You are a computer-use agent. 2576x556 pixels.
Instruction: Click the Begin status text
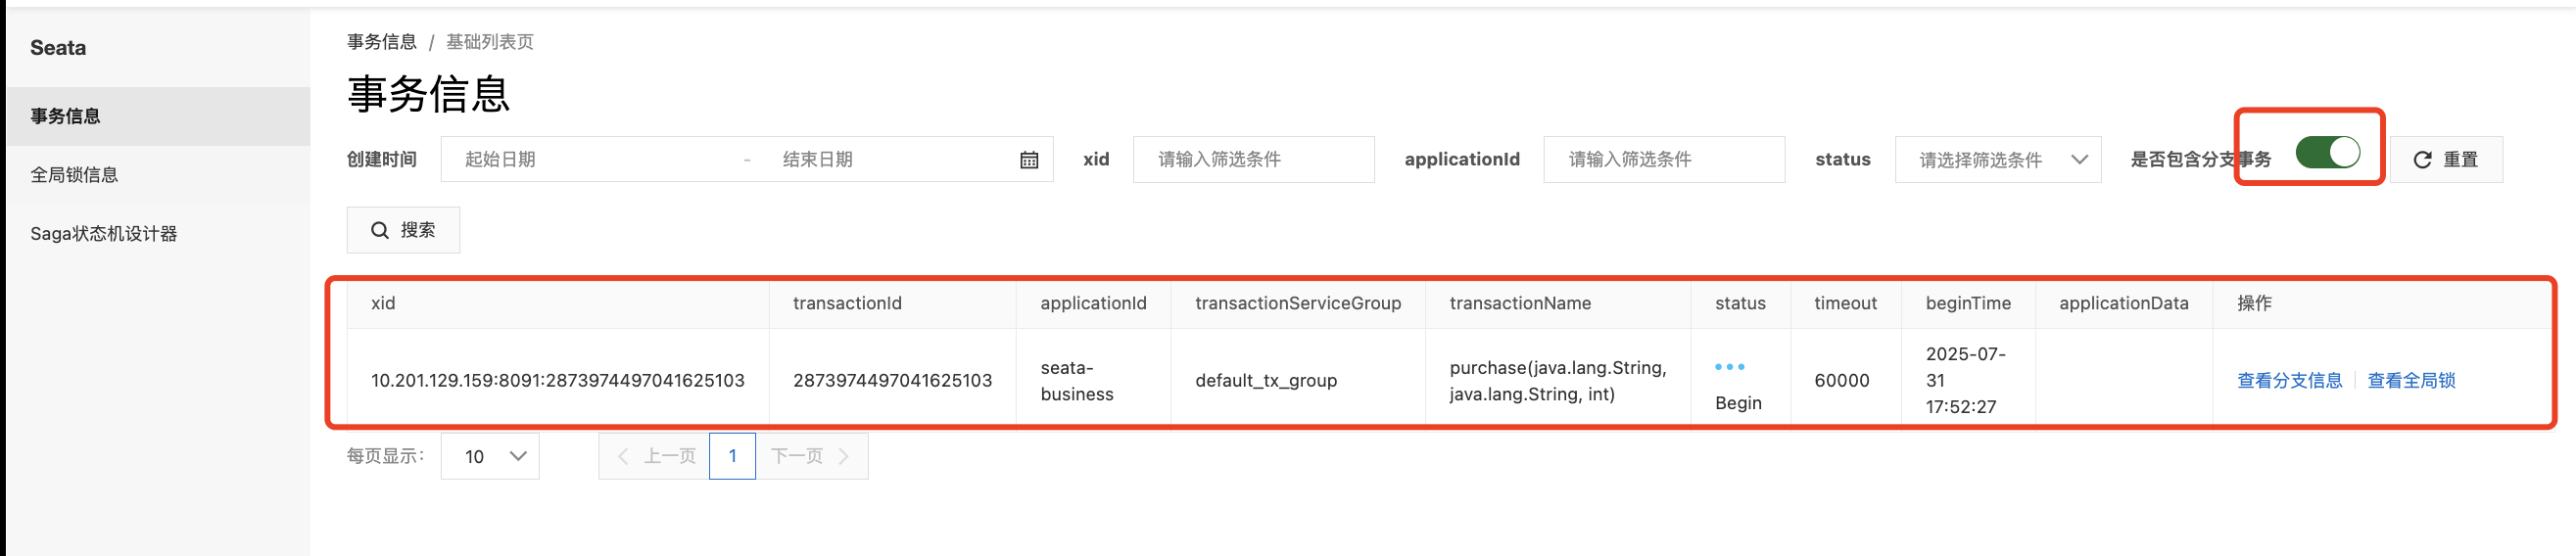pos(1738,403)
